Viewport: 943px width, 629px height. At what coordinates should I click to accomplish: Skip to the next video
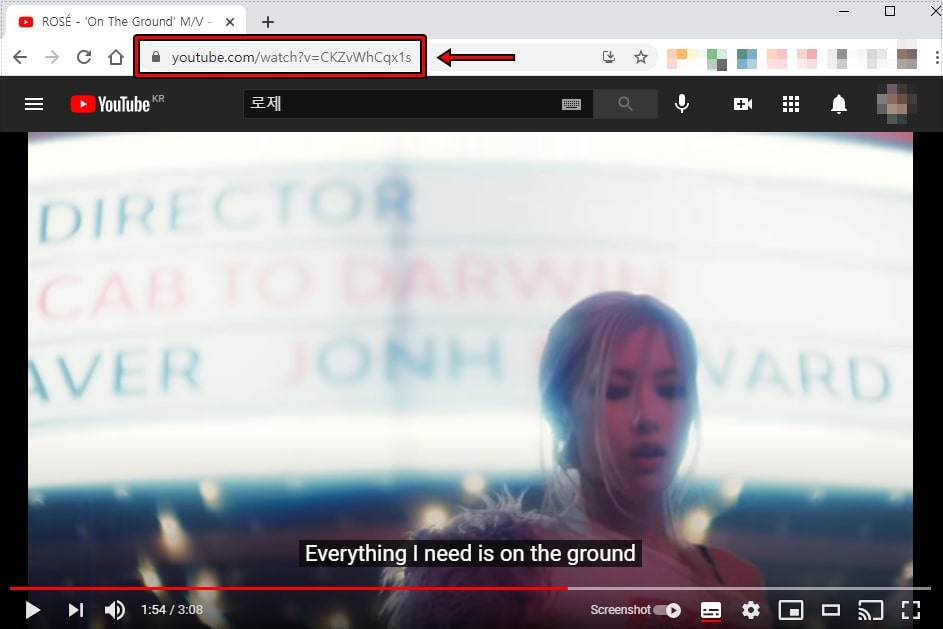point(76,610)
